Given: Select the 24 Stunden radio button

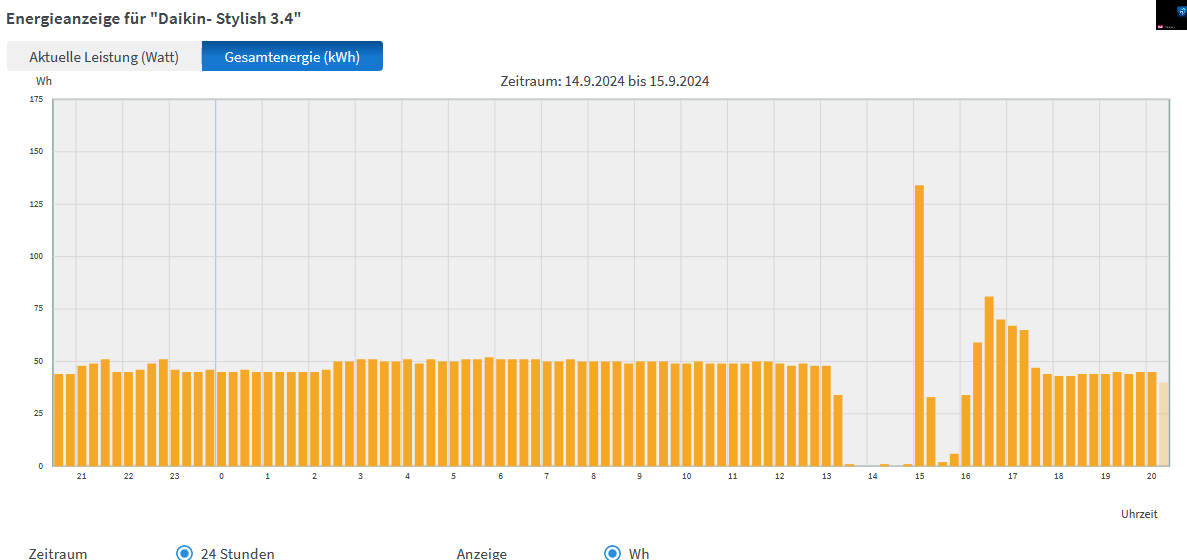Looking at the screenshot, I should 184,553.
